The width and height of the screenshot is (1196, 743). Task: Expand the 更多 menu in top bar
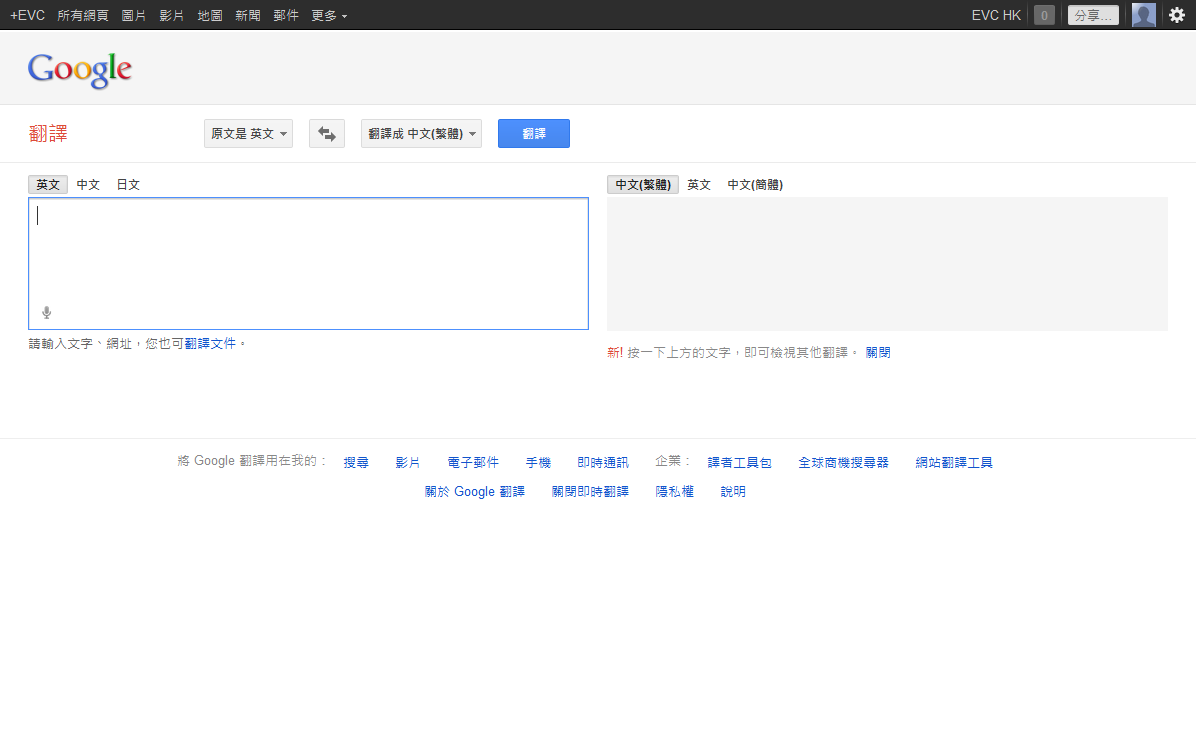(329, 15)
